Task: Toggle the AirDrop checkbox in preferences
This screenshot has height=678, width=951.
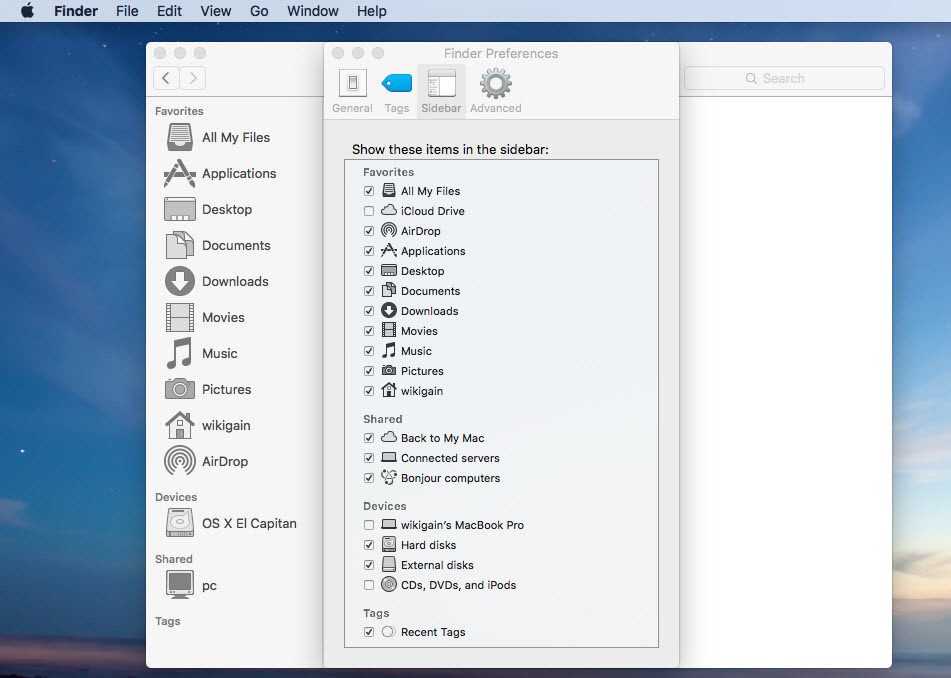Action: 369,231
